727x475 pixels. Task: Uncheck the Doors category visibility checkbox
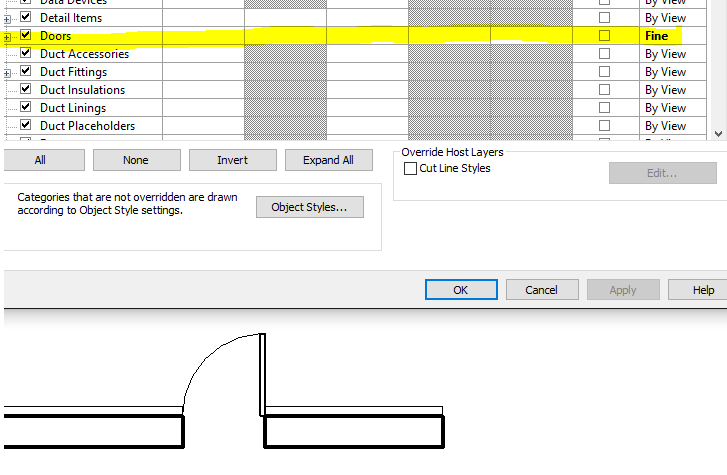tap(26, 36)
